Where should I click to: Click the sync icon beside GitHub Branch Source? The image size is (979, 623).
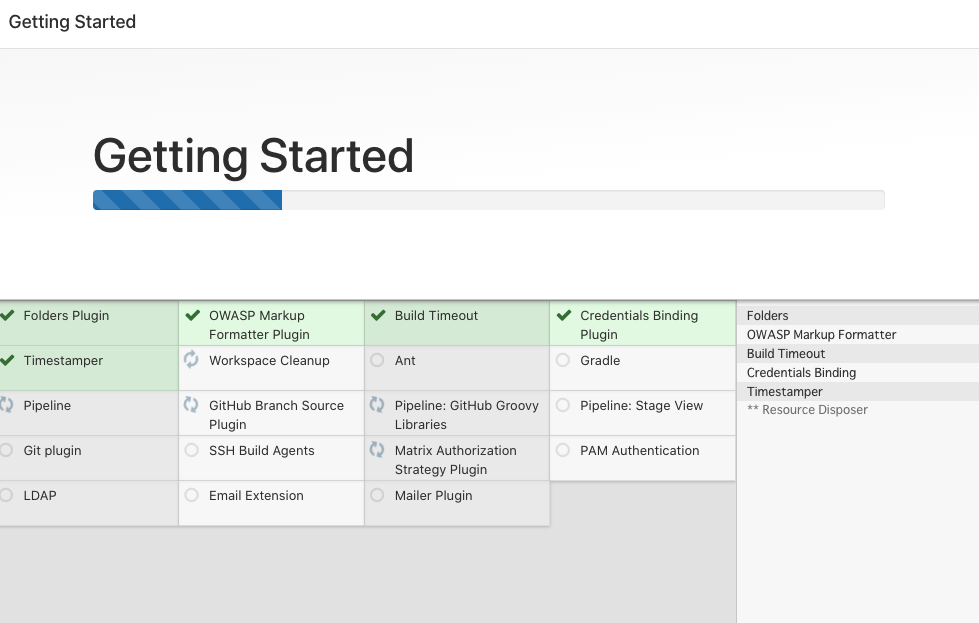click(191, 405)
